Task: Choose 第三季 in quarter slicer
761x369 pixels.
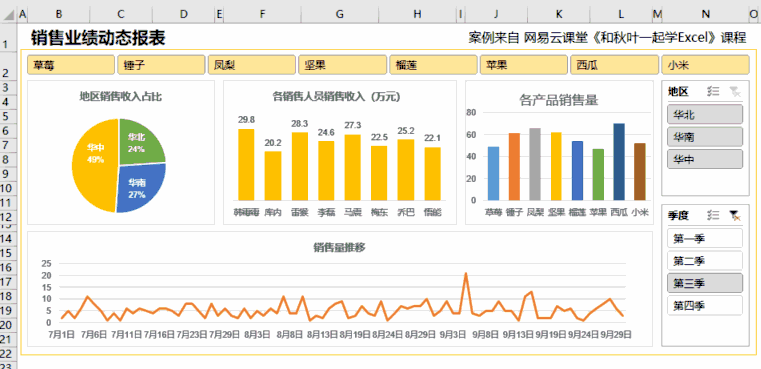Action: pos(705,283)
